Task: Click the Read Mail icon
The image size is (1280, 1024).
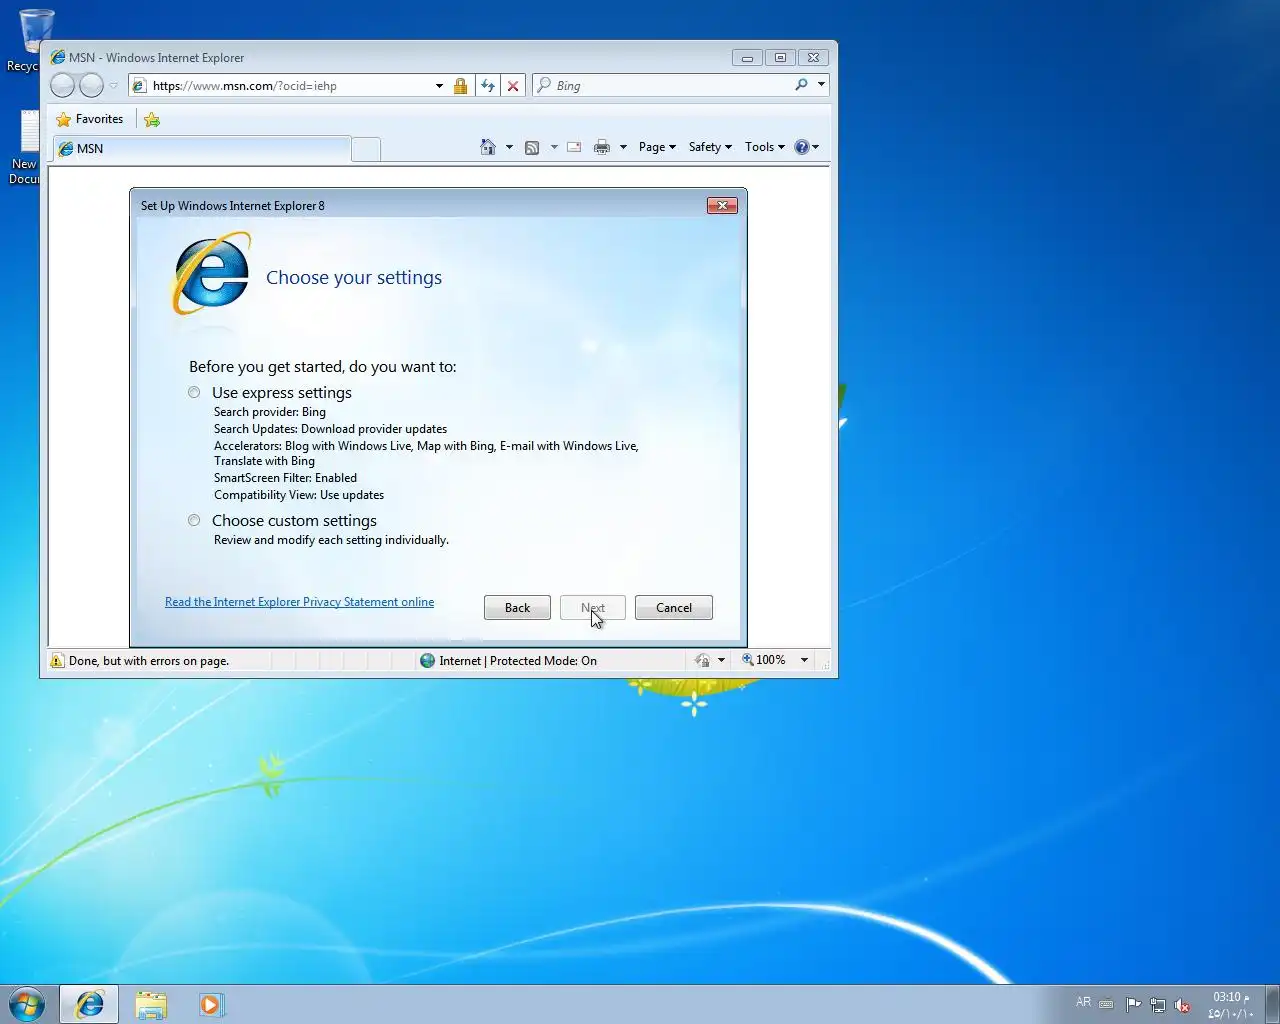Action: 574,147
